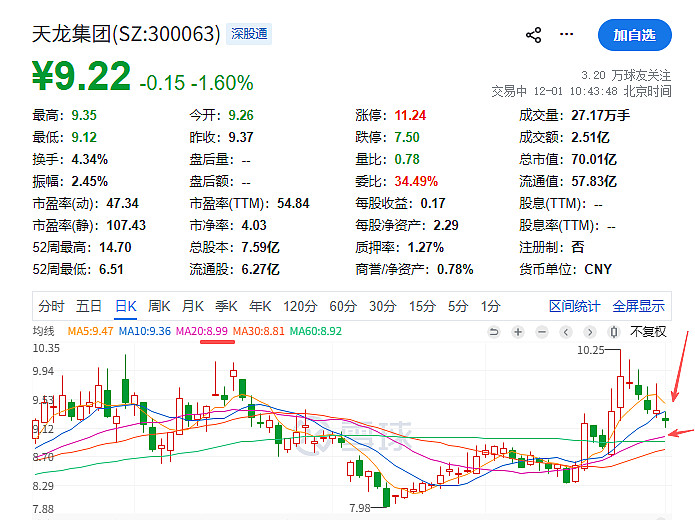Image resolution: width=695 pixels, height=520 pixels.
Task: Select the 日K chart tab
Action: [126, 306]
